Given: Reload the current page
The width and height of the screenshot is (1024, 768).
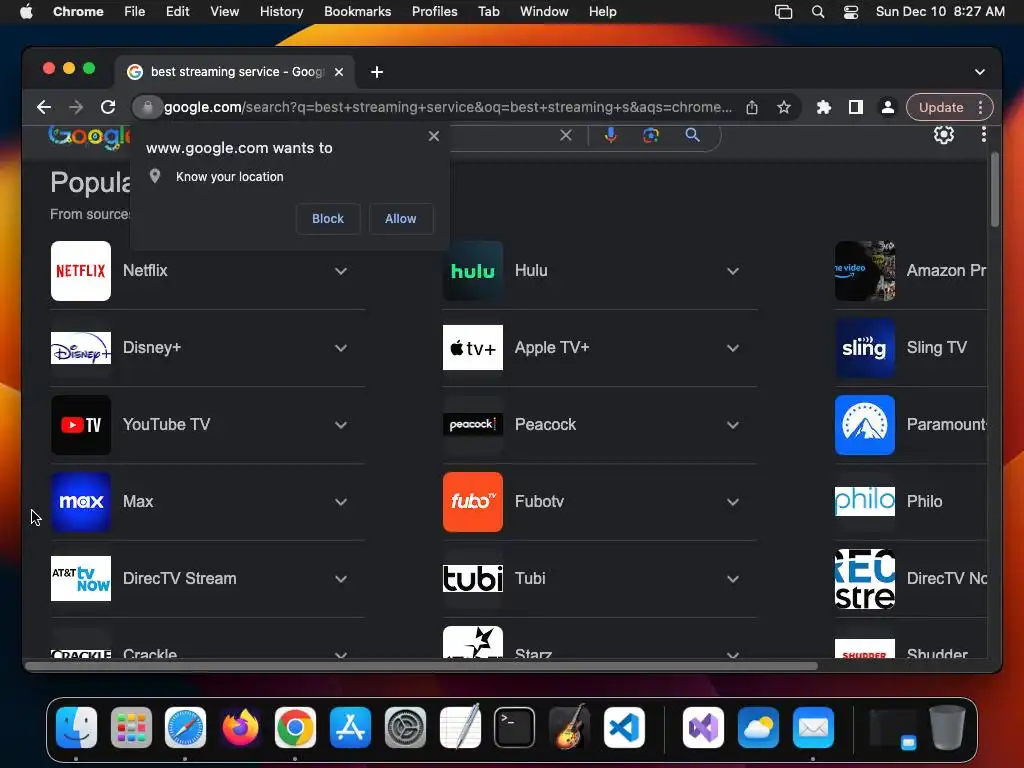Looking at the screenshot, I should click(108, 107).
